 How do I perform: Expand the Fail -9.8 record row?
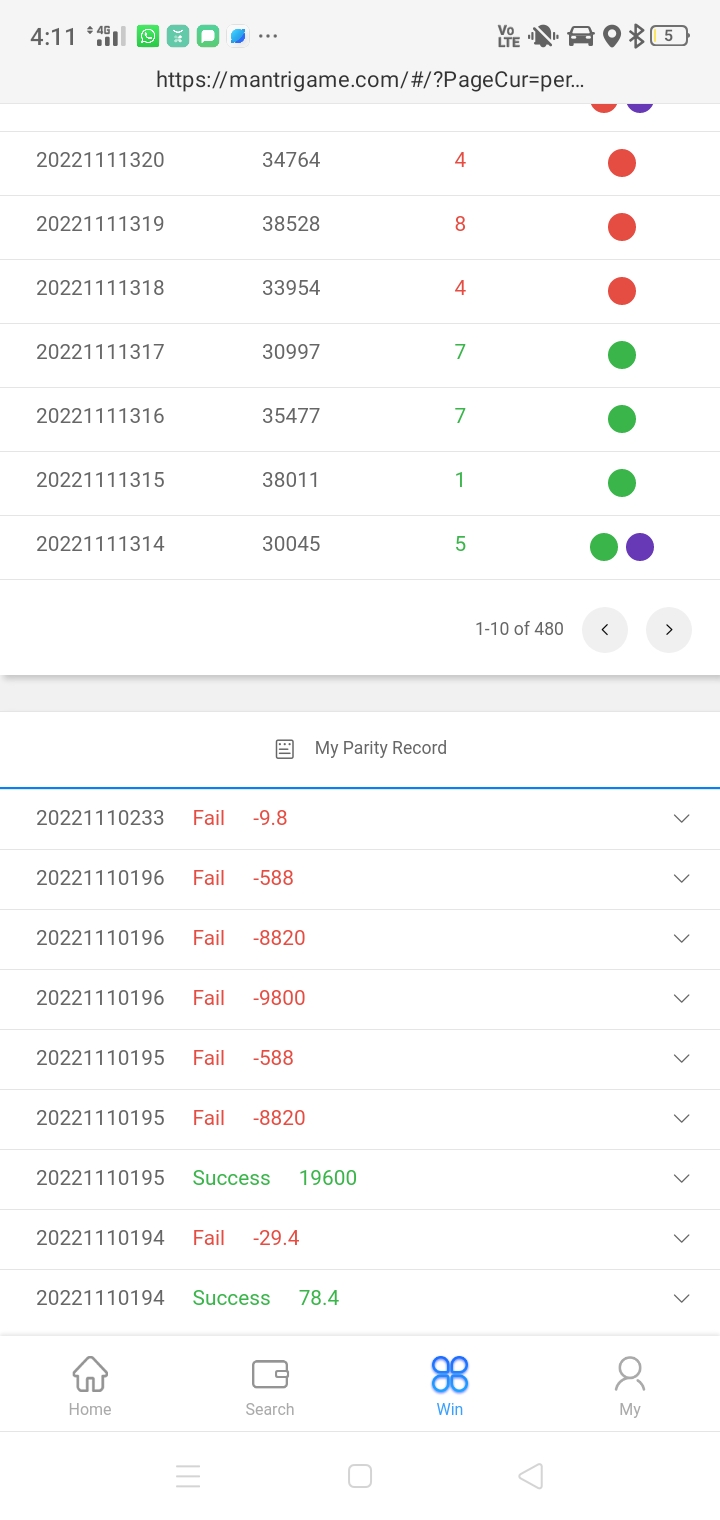[x=681, y=819]
